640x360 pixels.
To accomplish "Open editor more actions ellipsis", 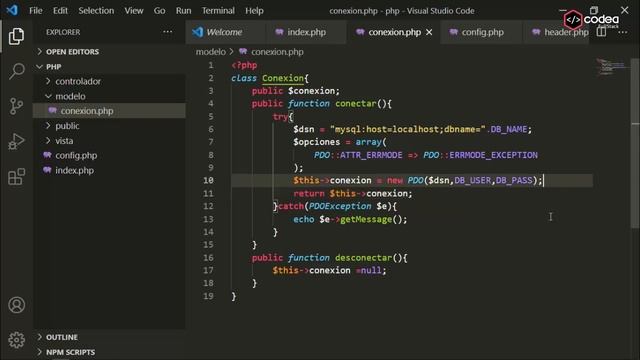I will click(623, 32).
